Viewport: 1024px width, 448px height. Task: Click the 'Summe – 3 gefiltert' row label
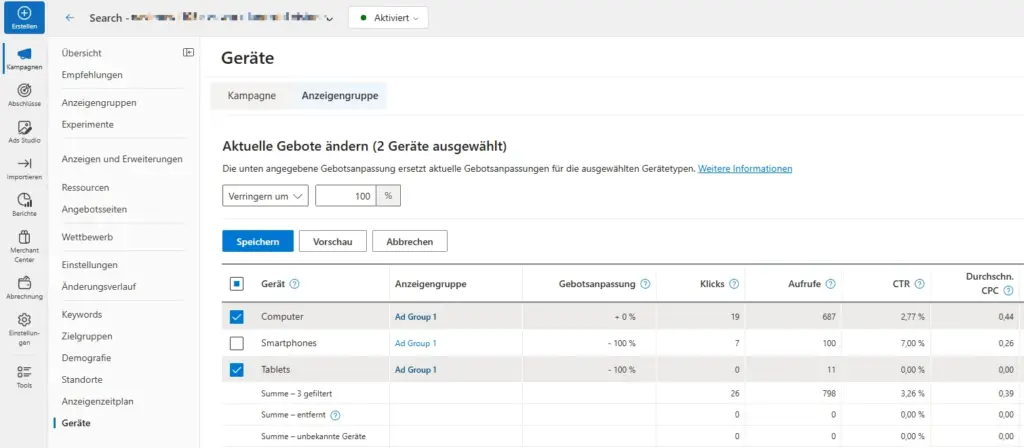pos(296,393)
